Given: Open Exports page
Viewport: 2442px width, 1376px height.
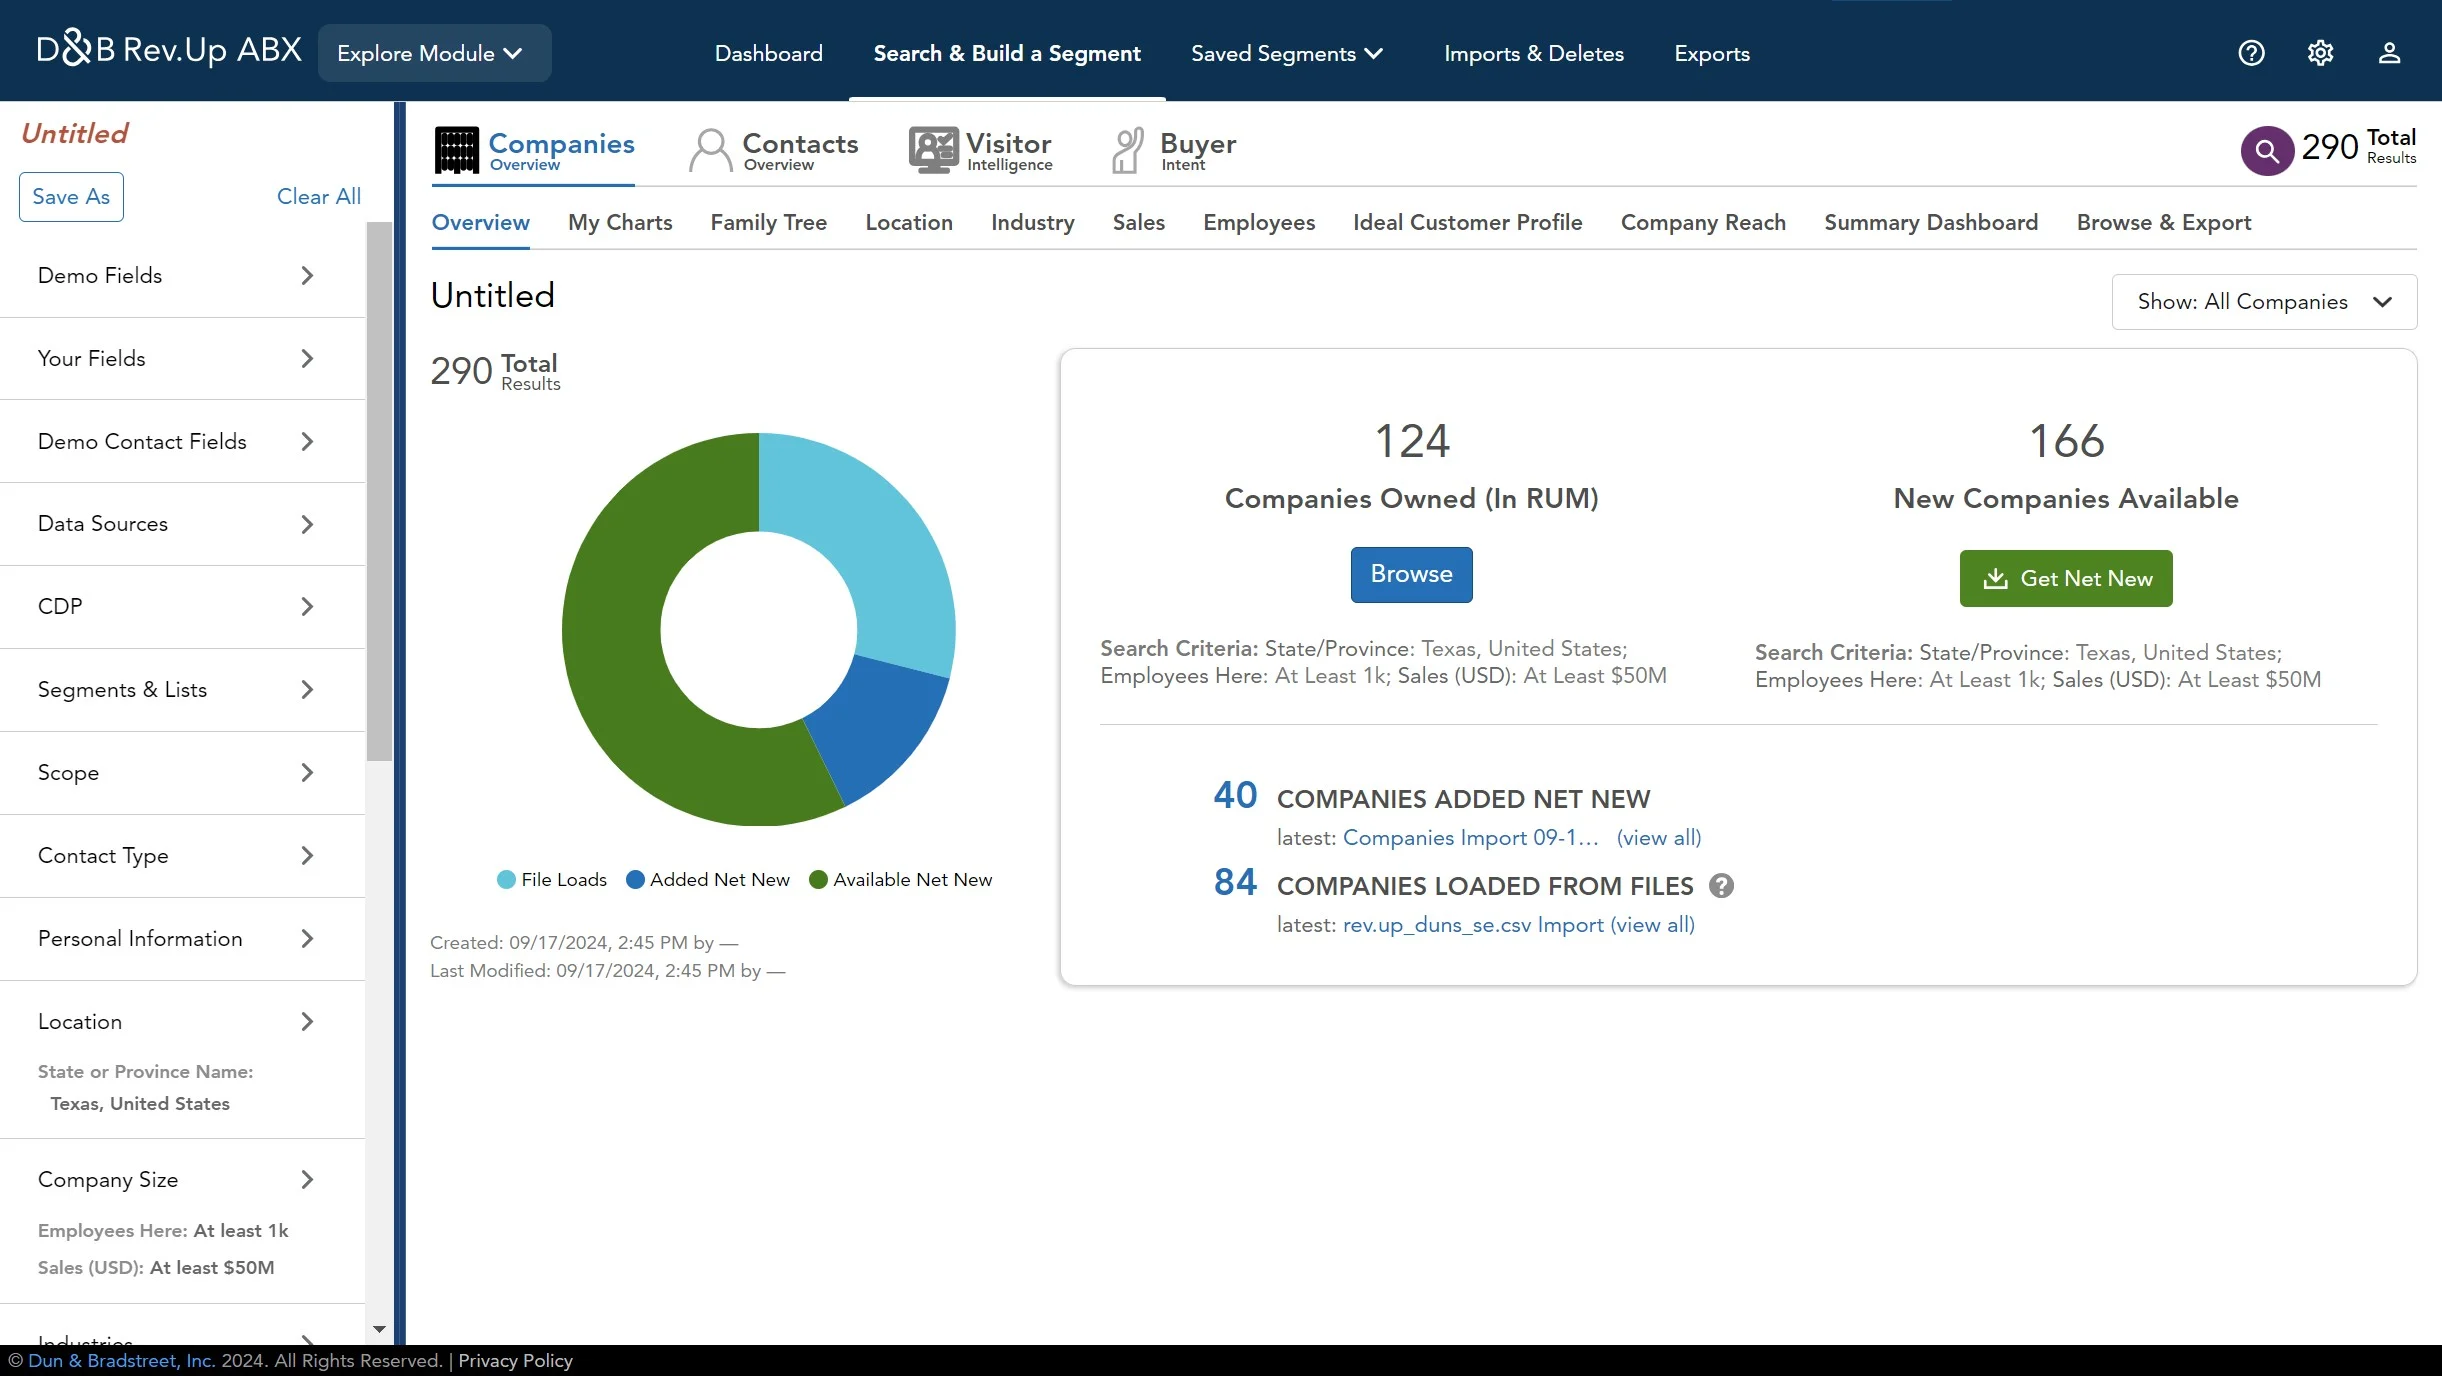Looking at the screenshot, I should click(x=1712, y=53).
